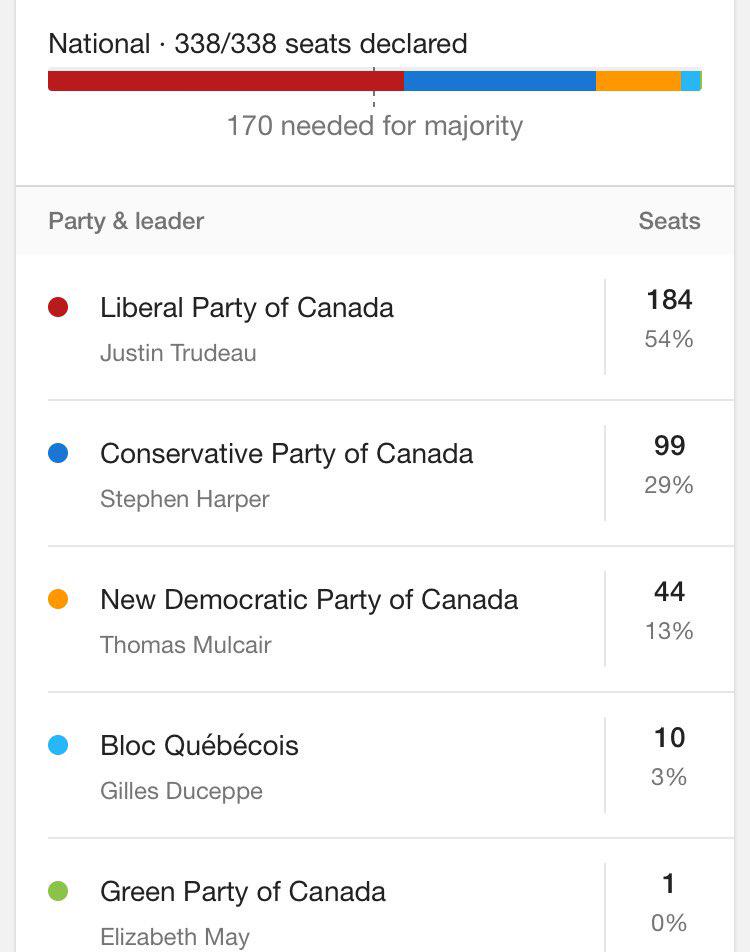Select Conservative Party of Canada entry
The height and width of the screenshot is (952, 750).
click(286, 454)
